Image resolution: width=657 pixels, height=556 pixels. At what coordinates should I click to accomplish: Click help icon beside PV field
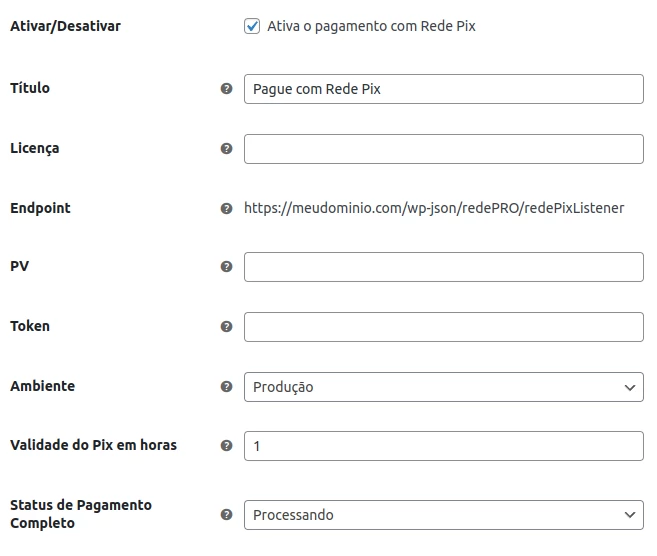(x=226, y=267)
